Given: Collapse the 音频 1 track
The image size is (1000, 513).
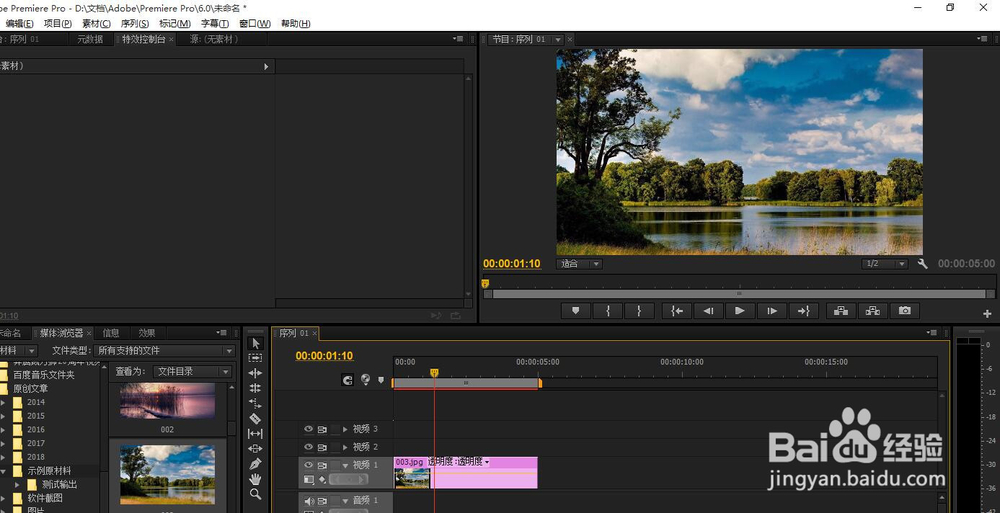Looking at the screenshot, I should (346, 501).
